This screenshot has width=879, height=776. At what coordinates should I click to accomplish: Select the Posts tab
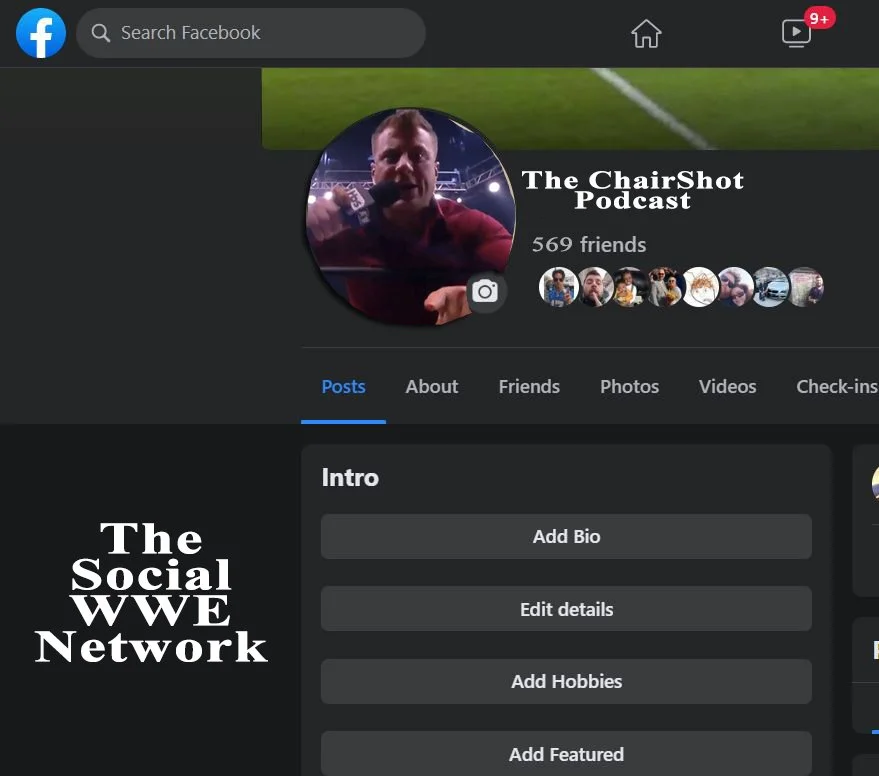[344, 386]
